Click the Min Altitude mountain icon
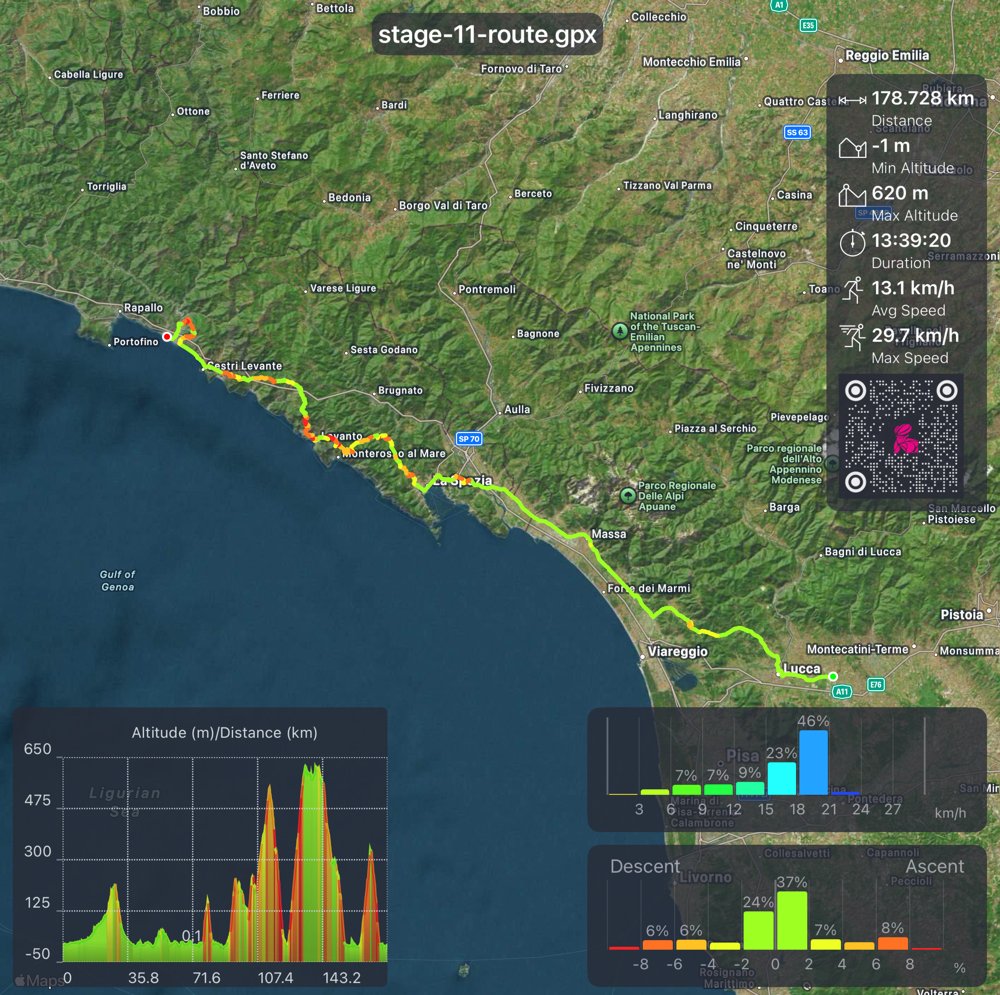Screen dimensions: 1000x995 coord(852,148)
